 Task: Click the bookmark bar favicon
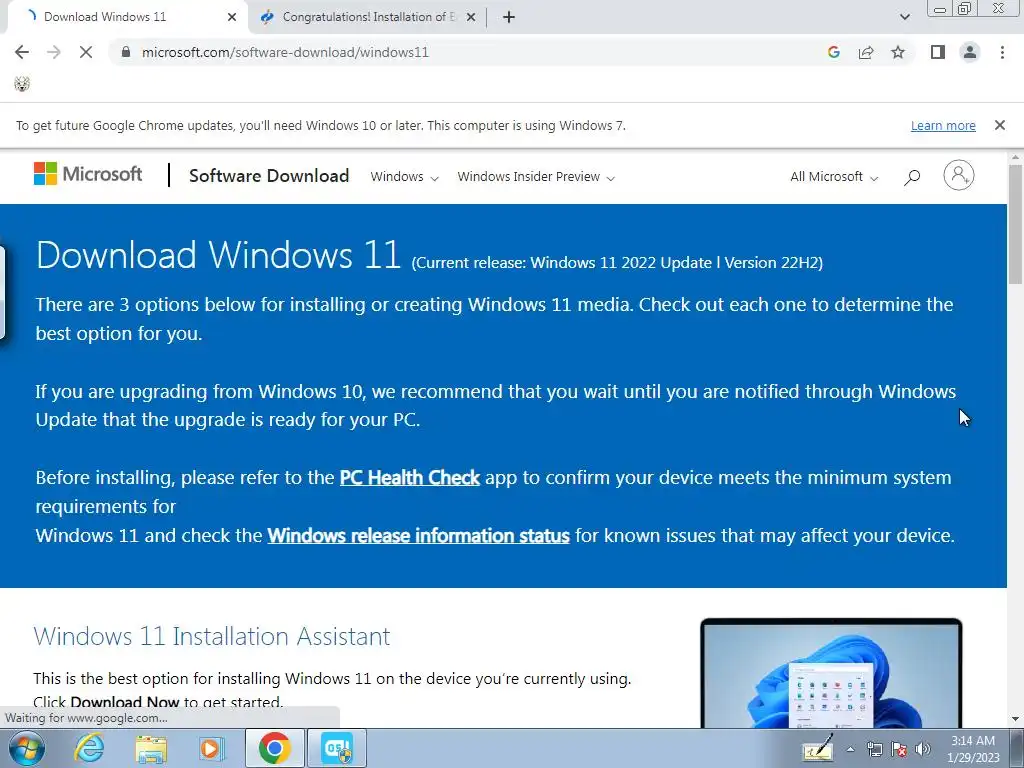click(22, 84)
